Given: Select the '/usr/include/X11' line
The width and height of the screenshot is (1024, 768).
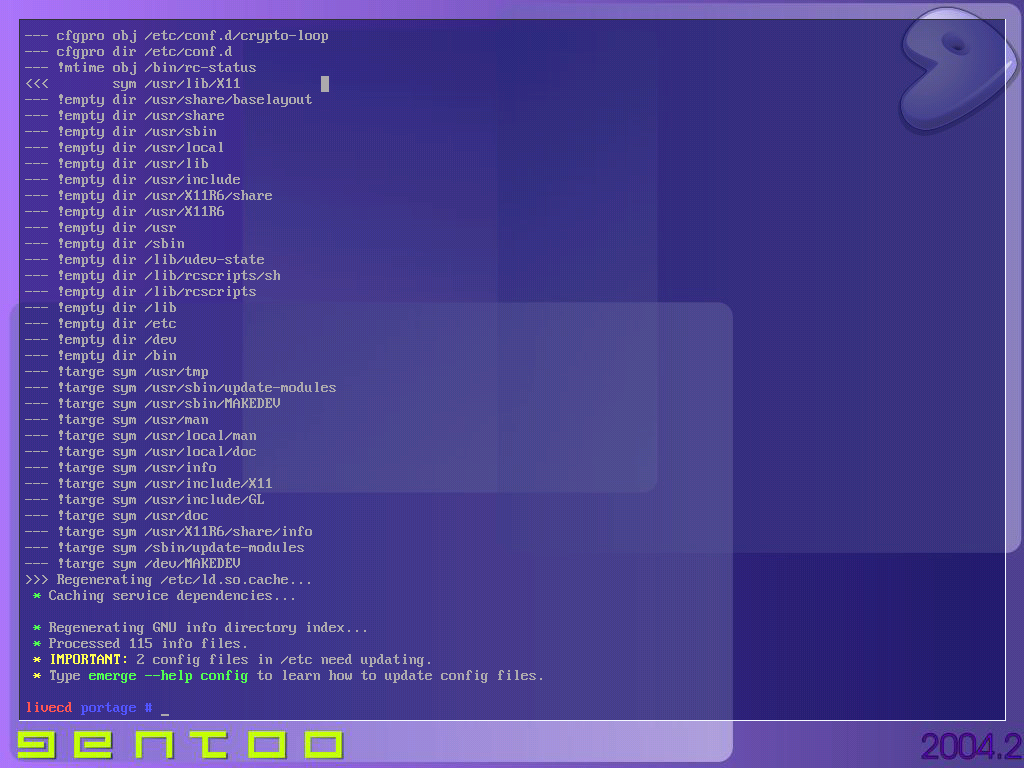Looking at the screenshot, I should (x=148, y=484).
